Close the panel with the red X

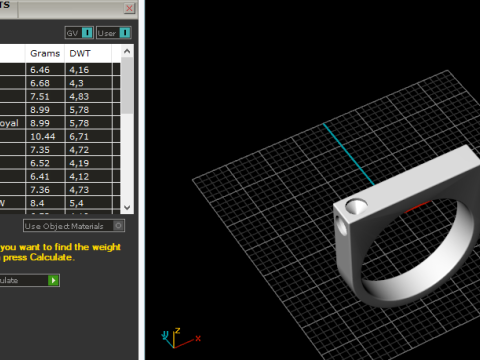click(x=129, y=8)
